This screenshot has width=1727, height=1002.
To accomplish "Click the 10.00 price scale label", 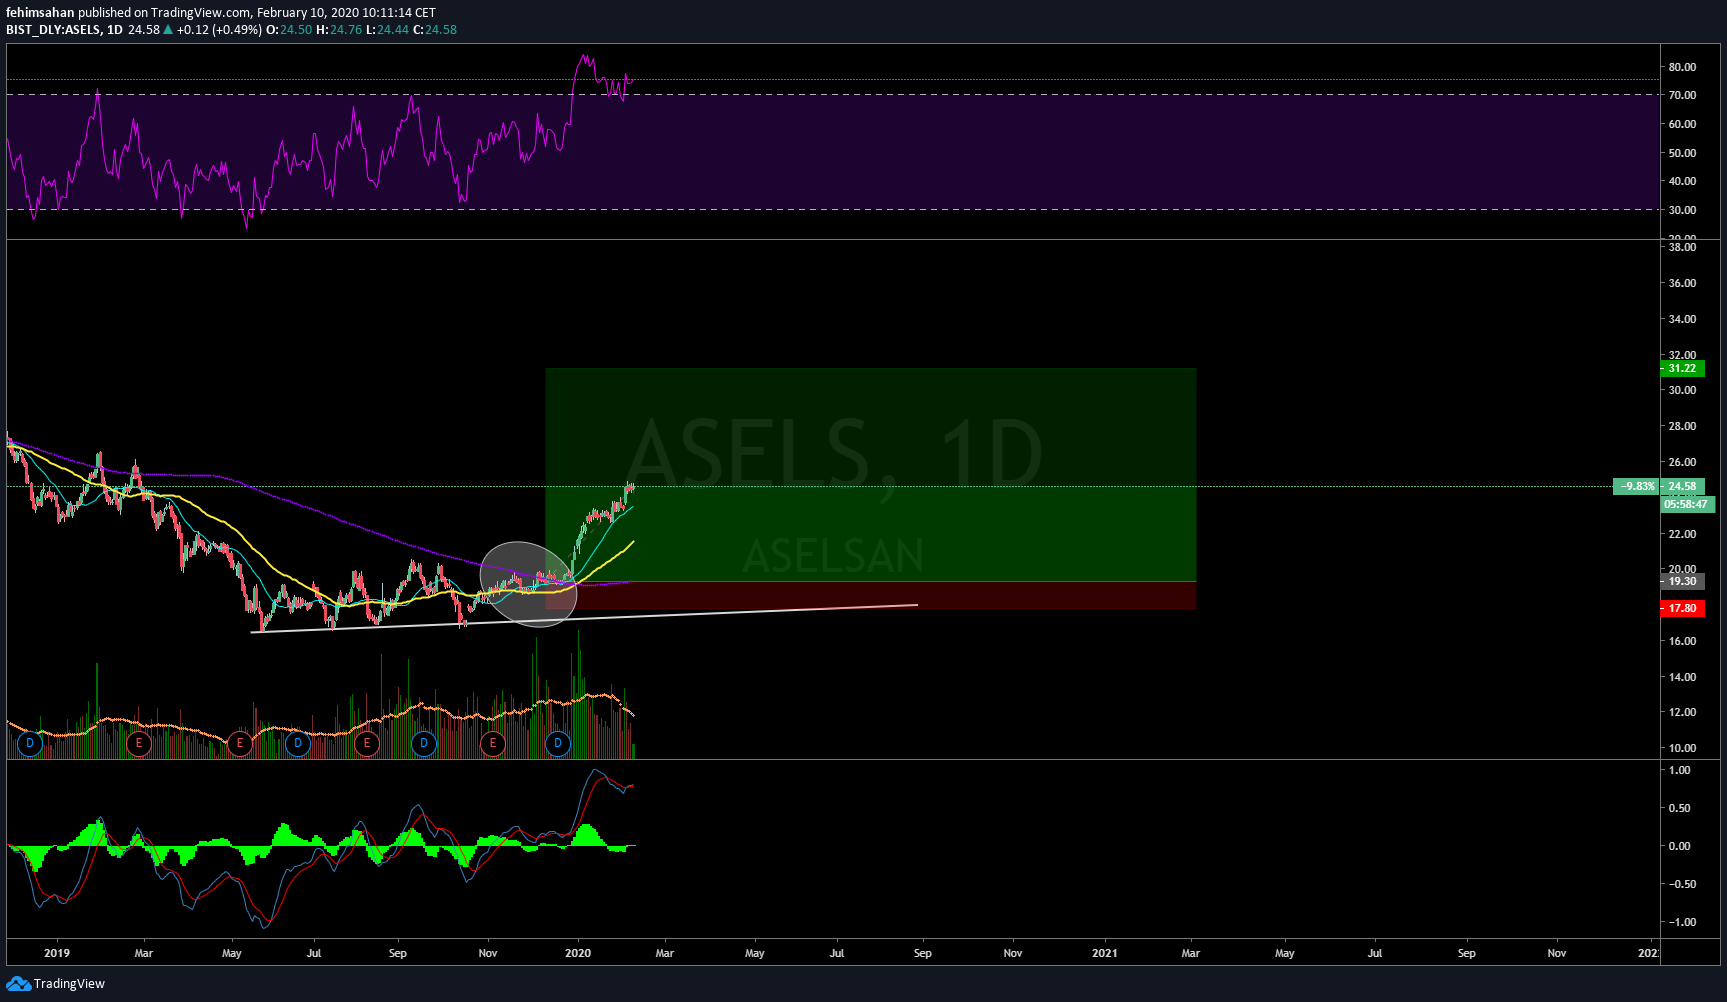I will pyautogui.click(x=1682, y=748).
